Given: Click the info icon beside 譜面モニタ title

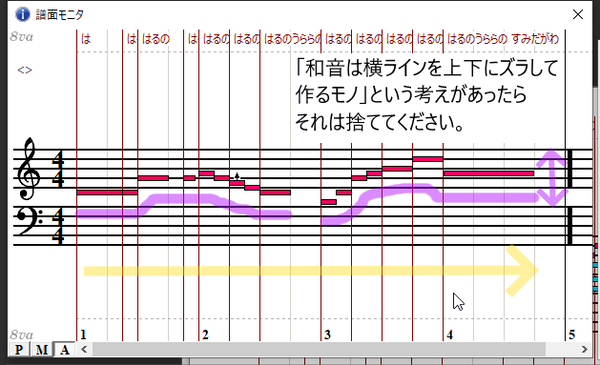Looking at the screenshot, I should [x=22, y=15].
